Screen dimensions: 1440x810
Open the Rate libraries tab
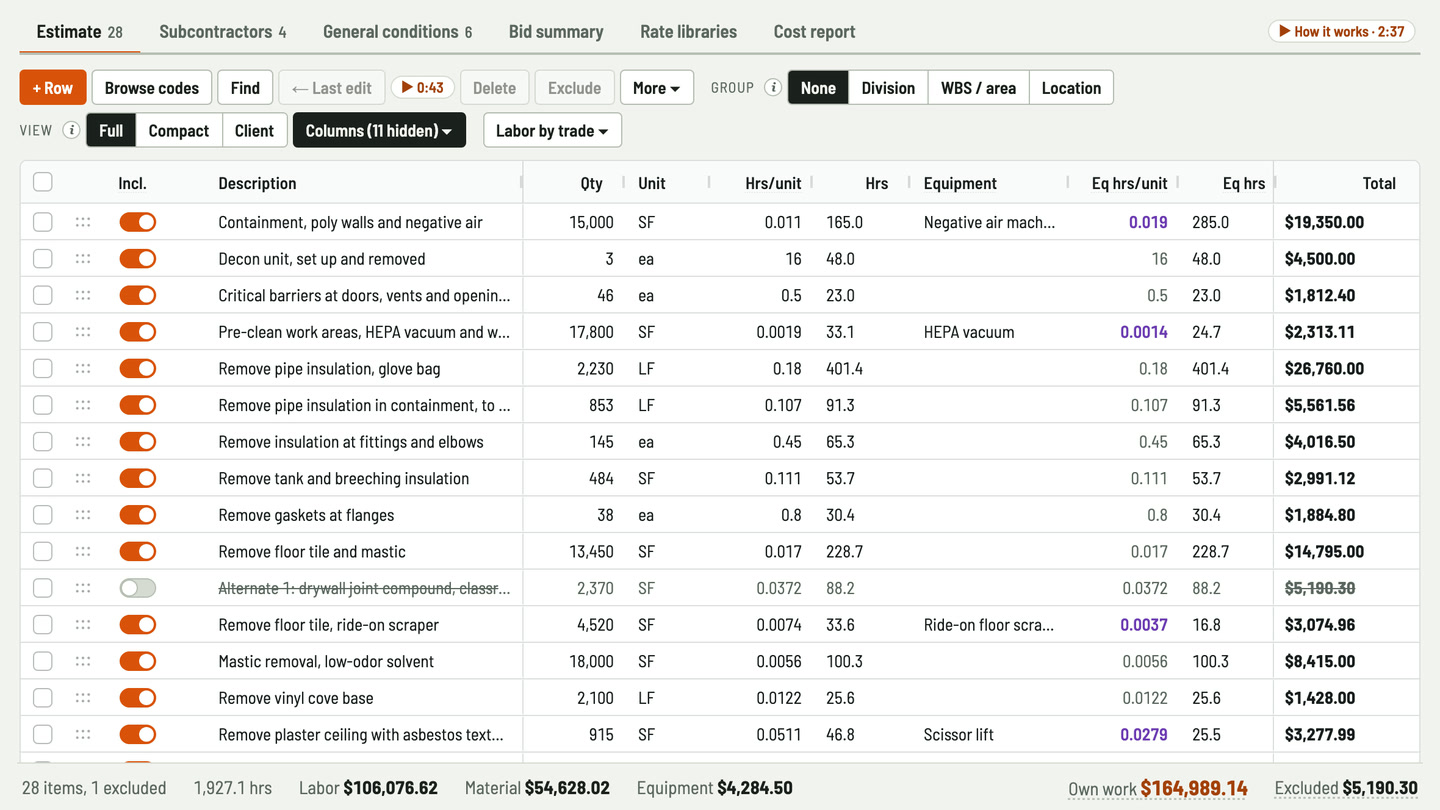pyautogui.click(x=689, y=31)
